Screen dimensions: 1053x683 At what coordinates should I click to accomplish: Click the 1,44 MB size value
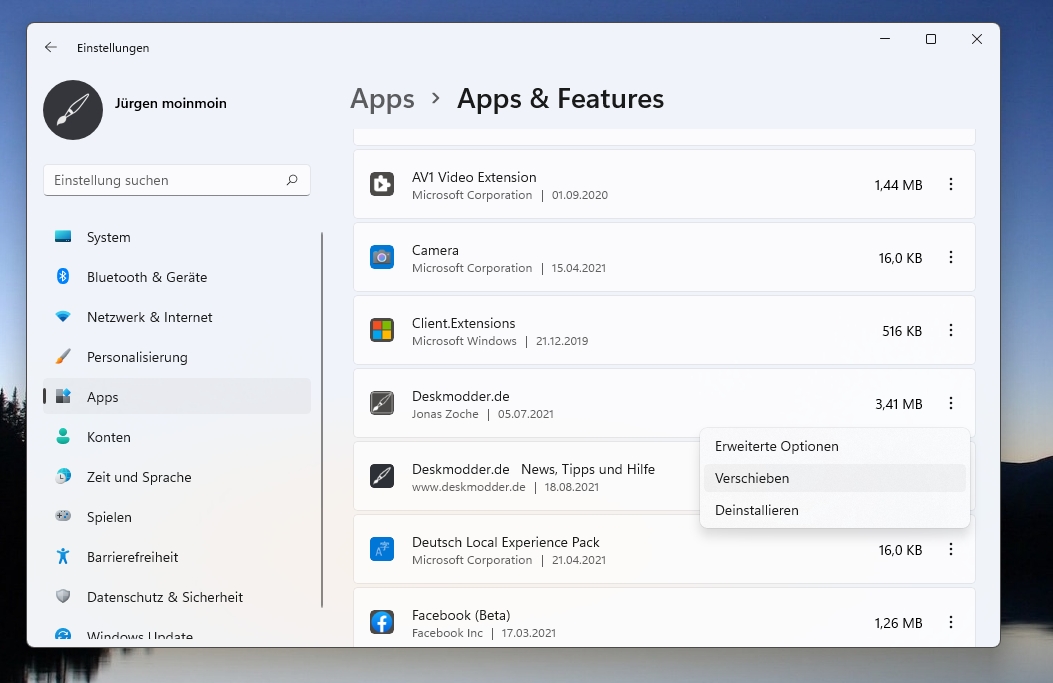tap(898, 185)
